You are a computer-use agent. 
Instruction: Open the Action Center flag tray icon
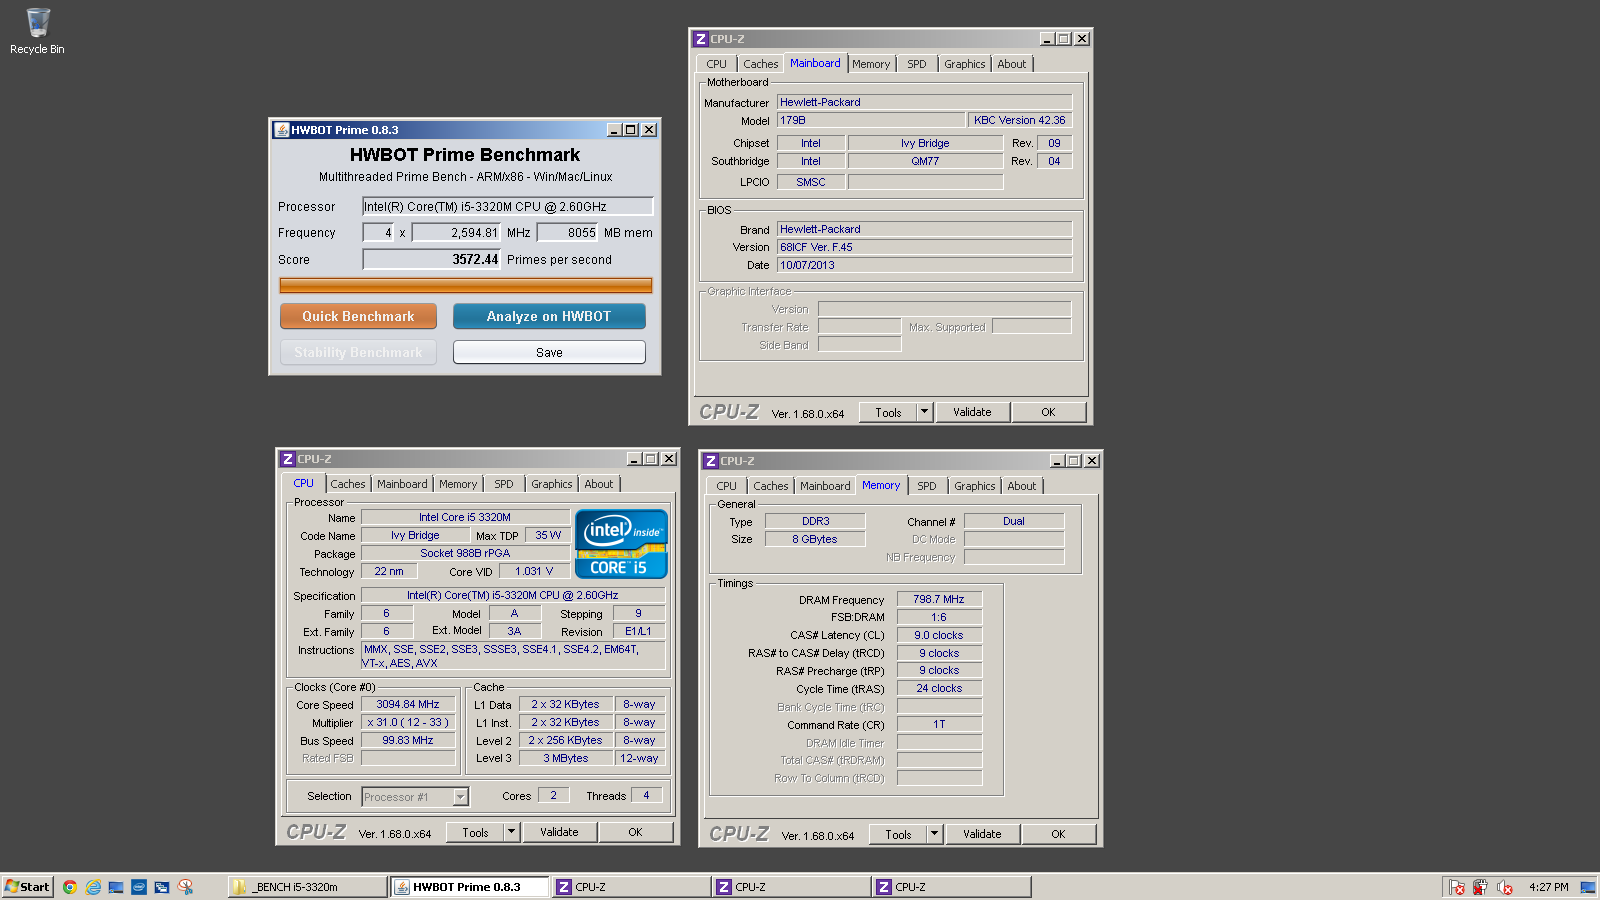coord(1457,887)
